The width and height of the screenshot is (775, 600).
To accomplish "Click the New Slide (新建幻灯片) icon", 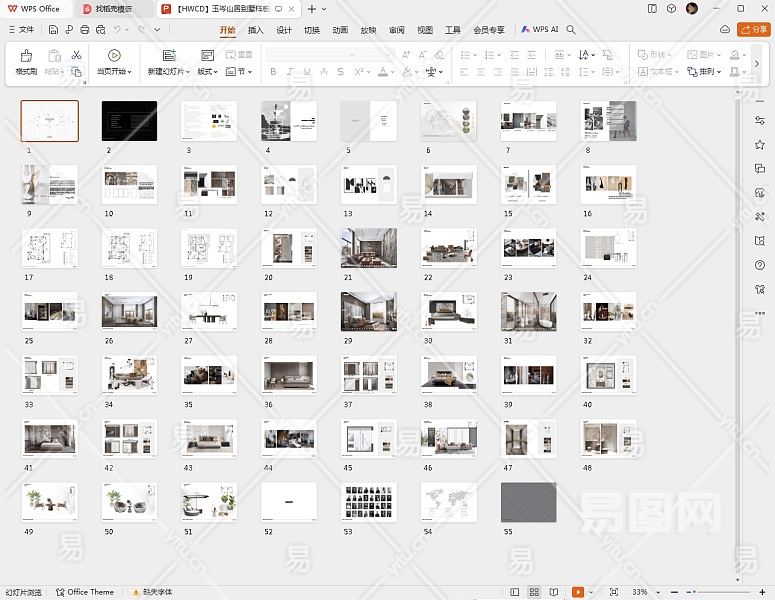I will (169, 57).
